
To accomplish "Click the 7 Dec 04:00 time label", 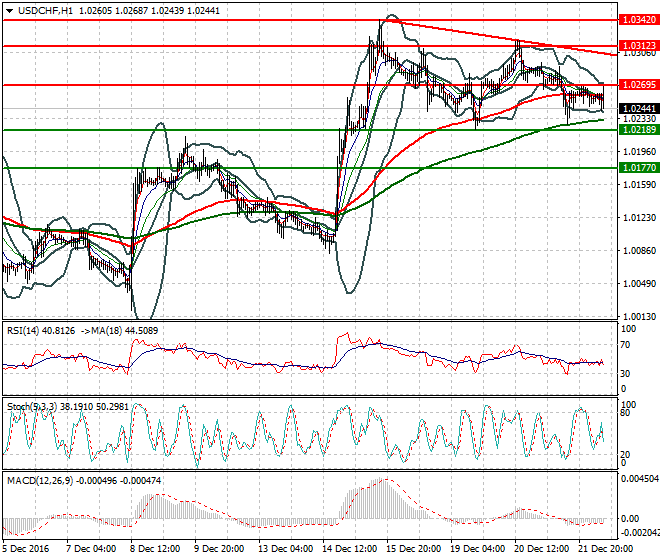I will point(91,549).
